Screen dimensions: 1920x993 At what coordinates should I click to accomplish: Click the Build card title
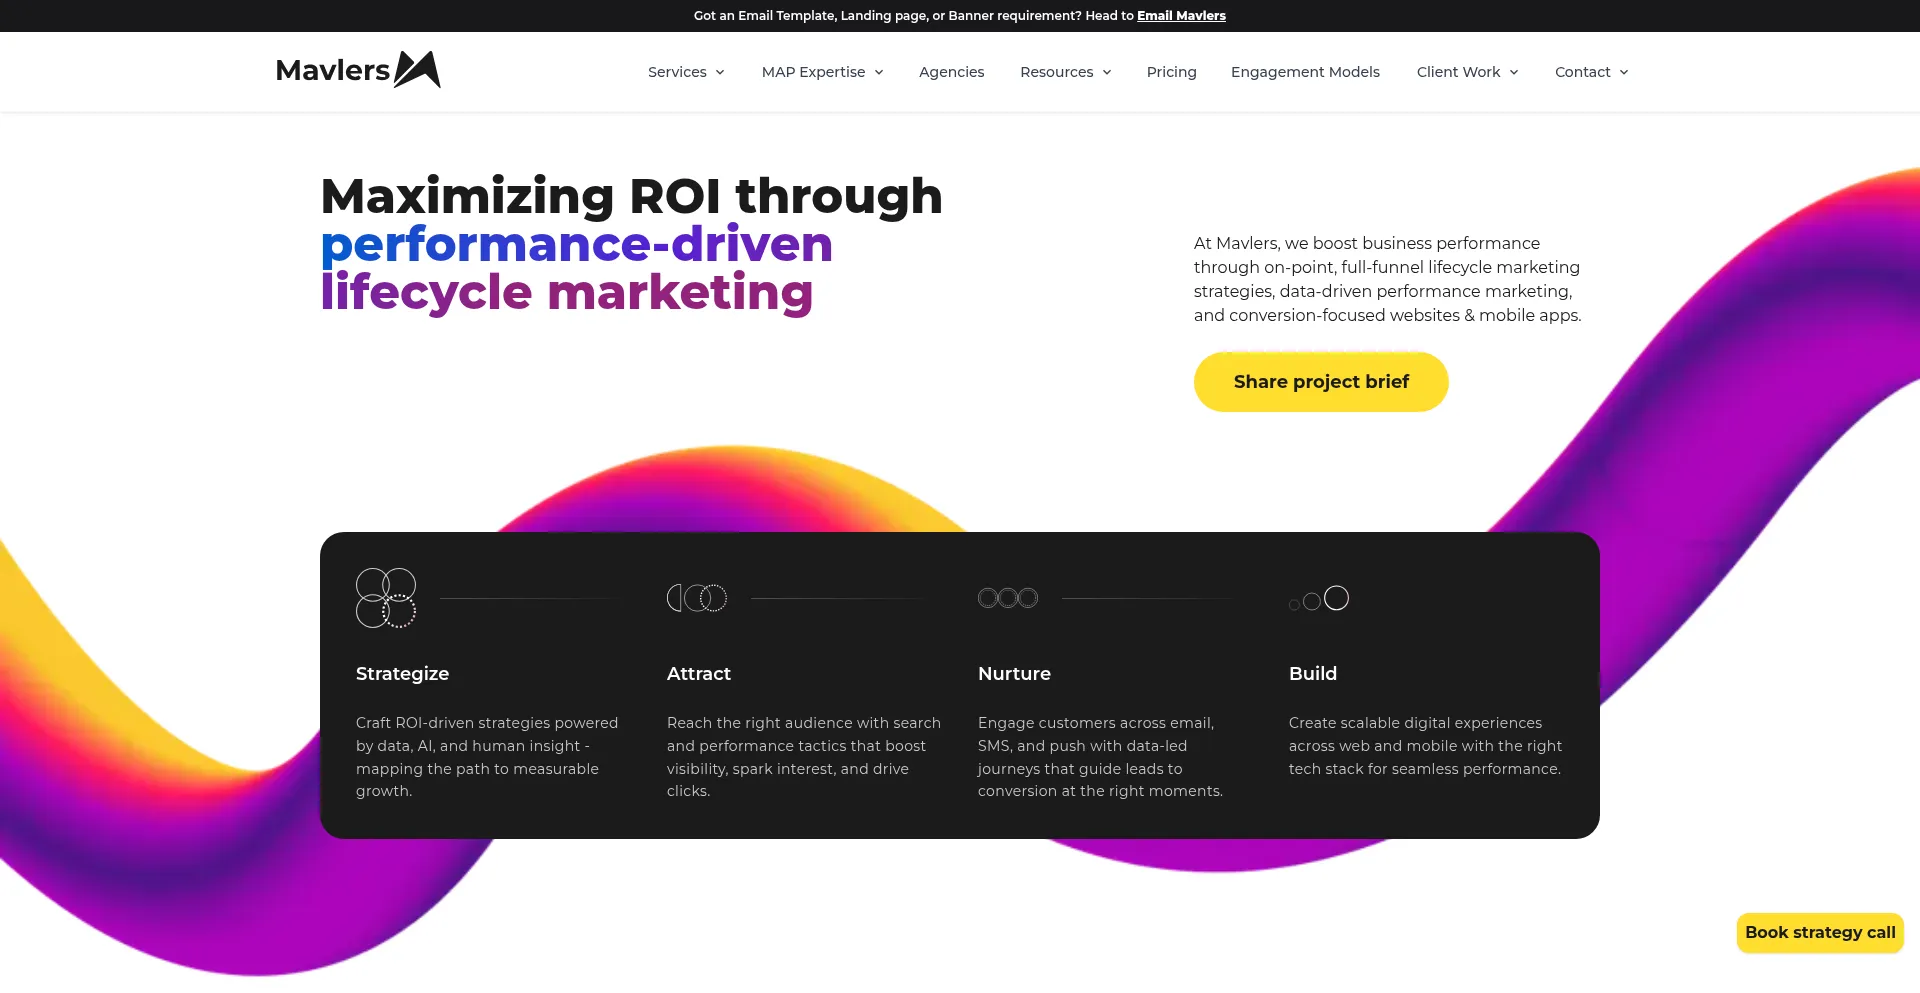click(x=1313, y=674)
